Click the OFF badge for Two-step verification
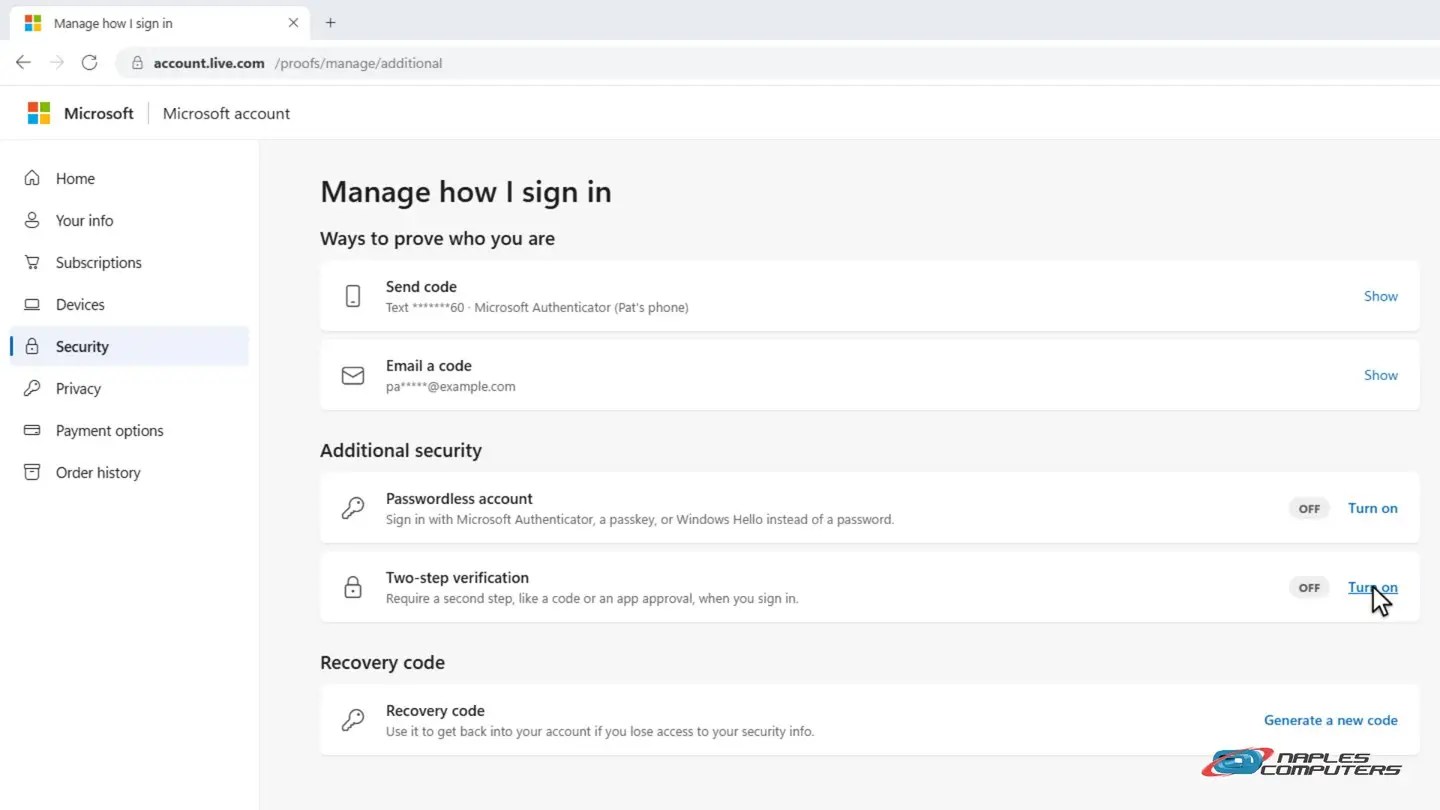The image size is (1440, 810). pos(1309,588)
